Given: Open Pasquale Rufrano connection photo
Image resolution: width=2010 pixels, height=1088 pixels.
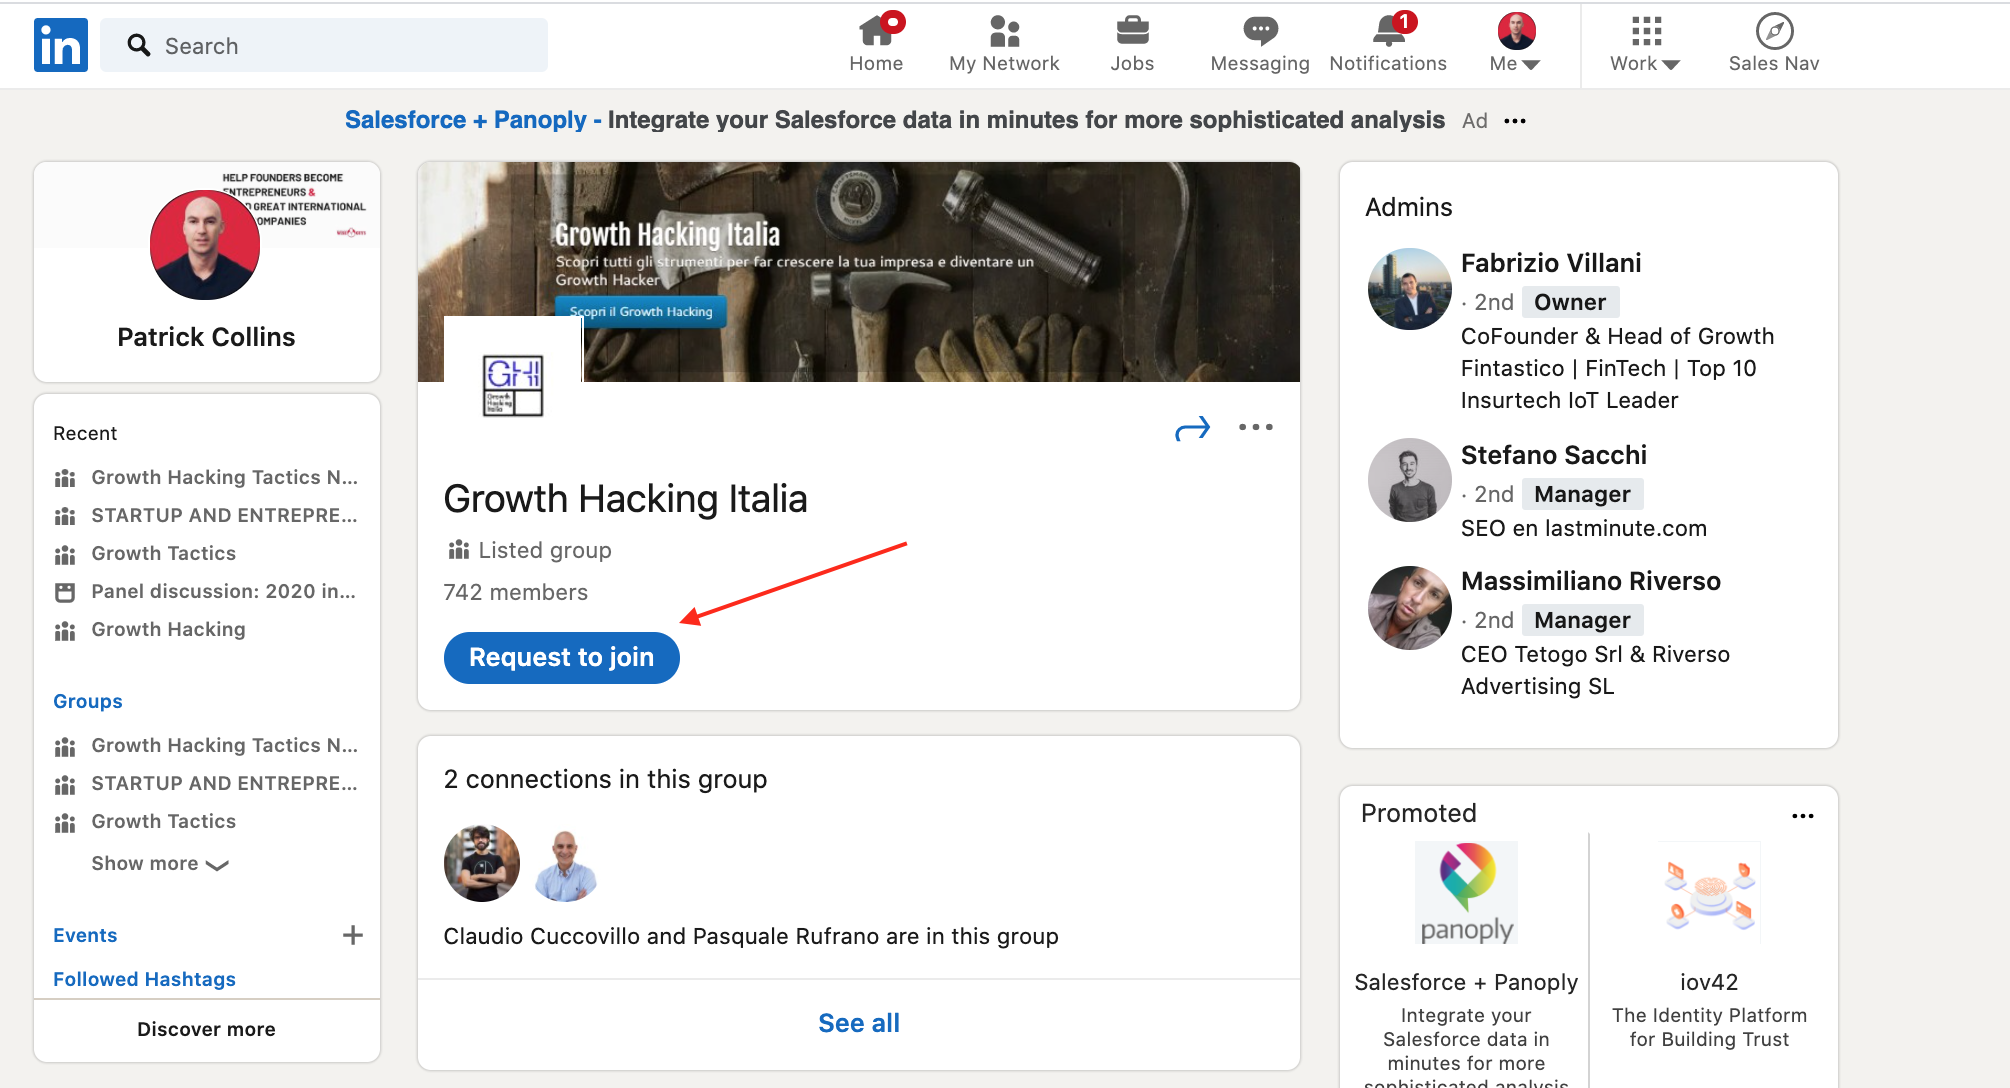Looking at the screenshot, I should (566, 864).
